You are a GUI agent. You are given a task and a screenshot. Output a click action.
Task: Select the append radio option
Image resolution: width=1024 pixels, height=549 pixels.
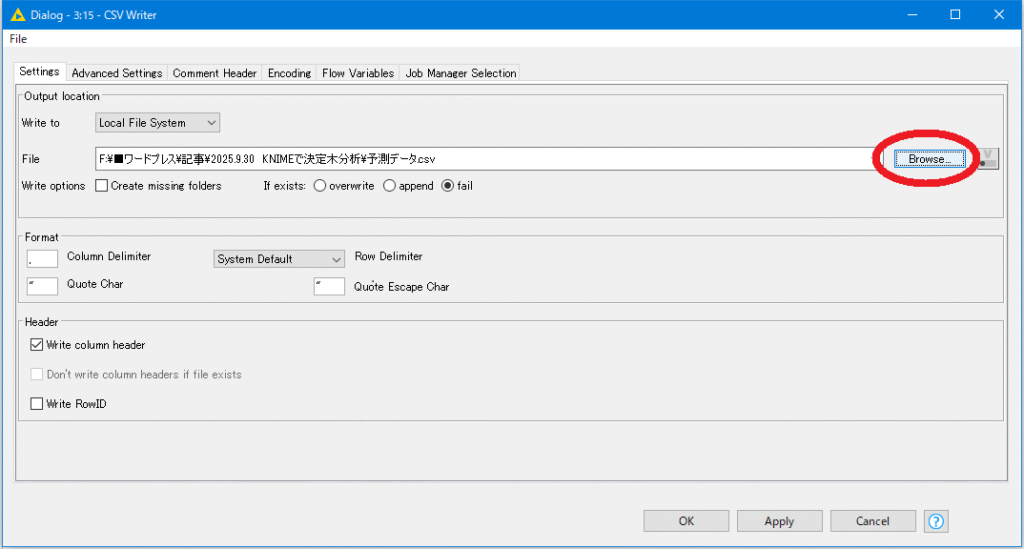pos(390,186)
